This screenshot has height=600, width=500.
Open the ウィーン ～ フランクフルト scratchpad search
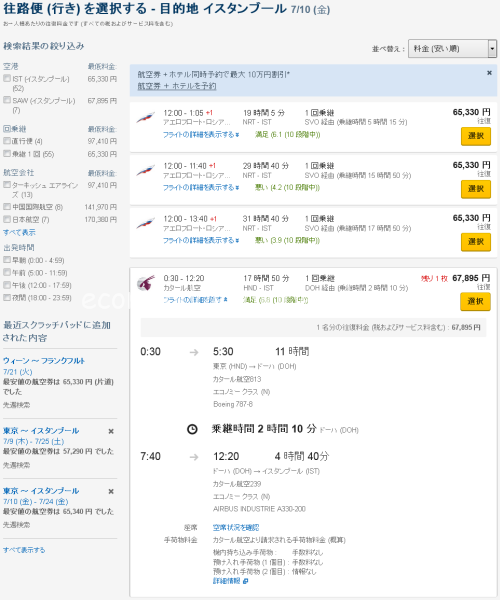click(44, 361)
